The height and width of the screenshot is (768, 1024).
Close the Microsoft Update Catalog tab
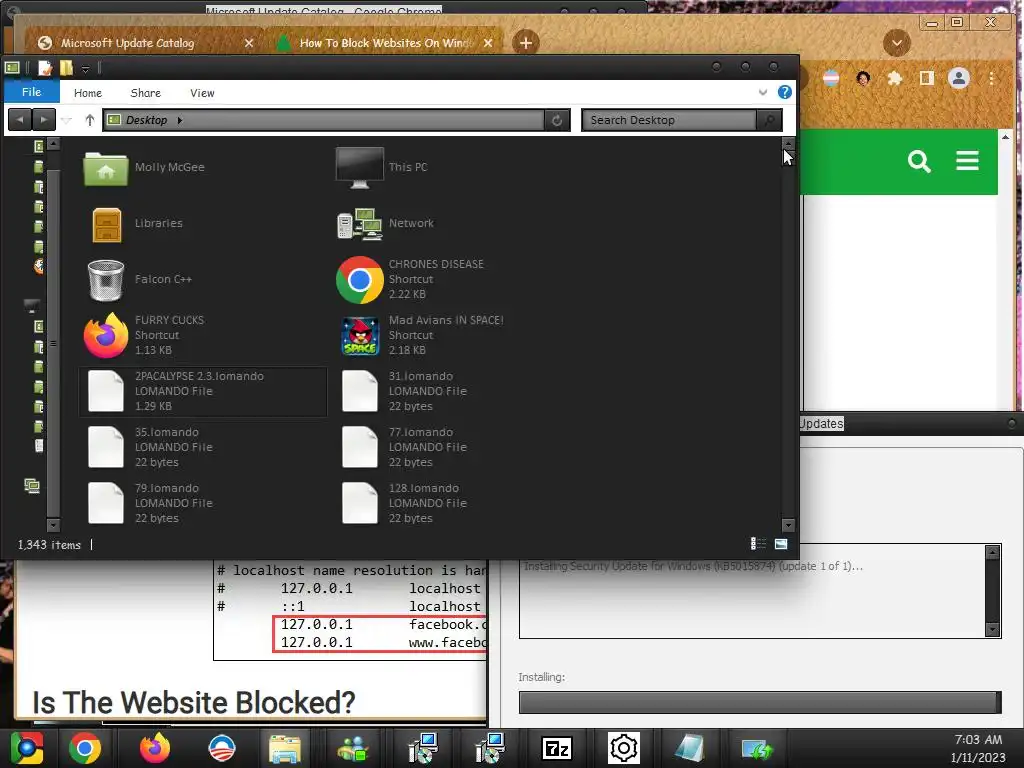point(249,43)
